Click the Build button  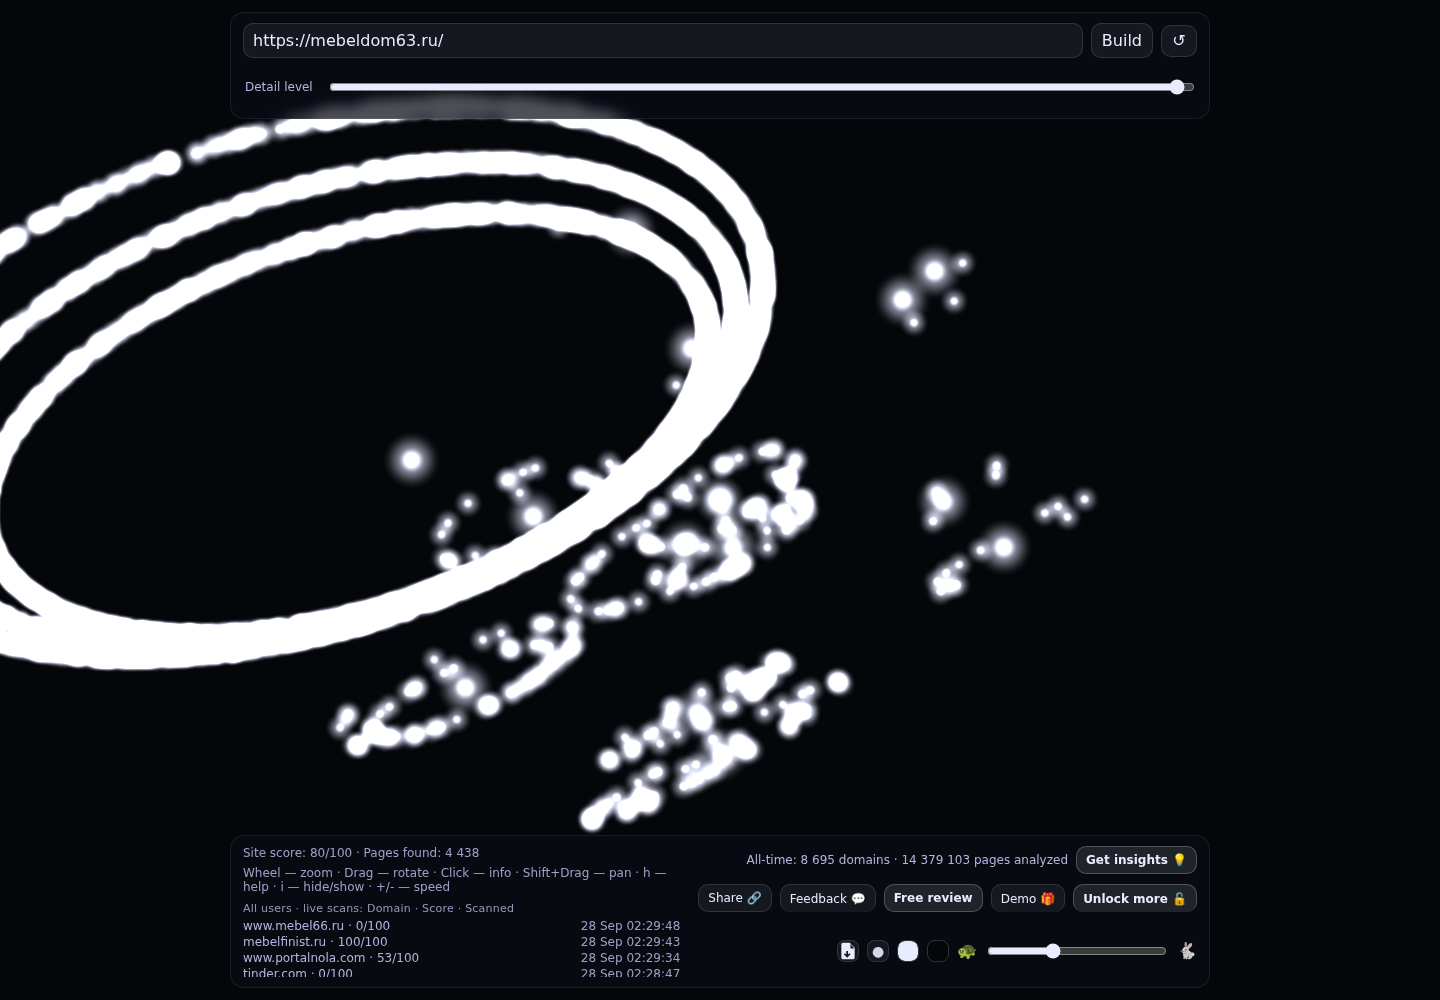1122,40
